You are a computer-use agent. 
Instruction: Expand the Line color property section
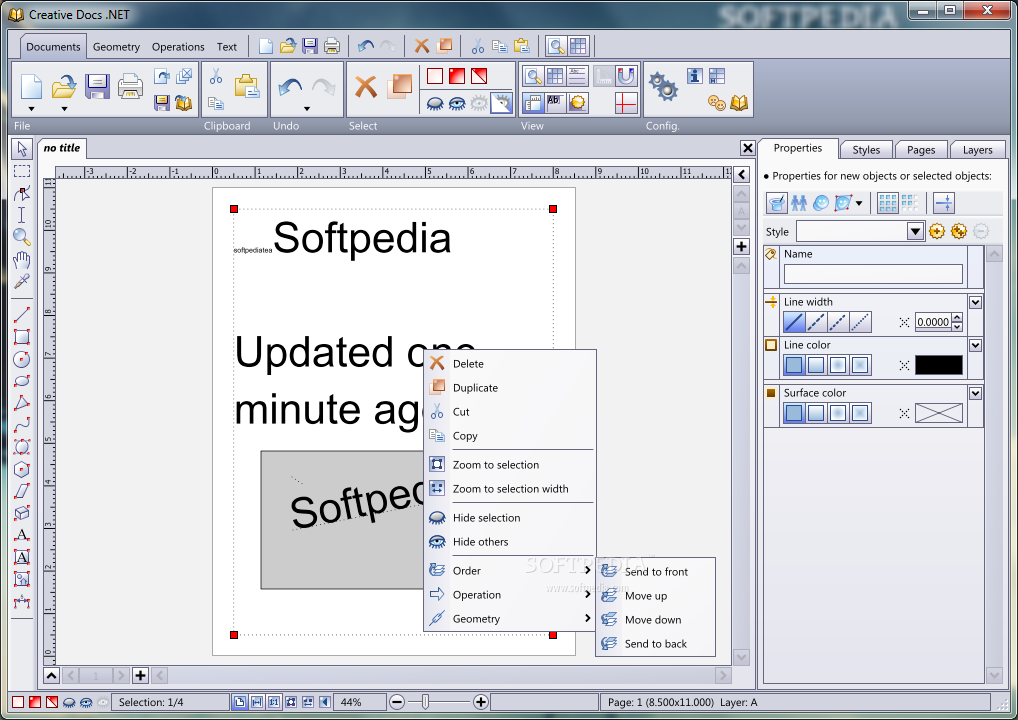point(975,345)
